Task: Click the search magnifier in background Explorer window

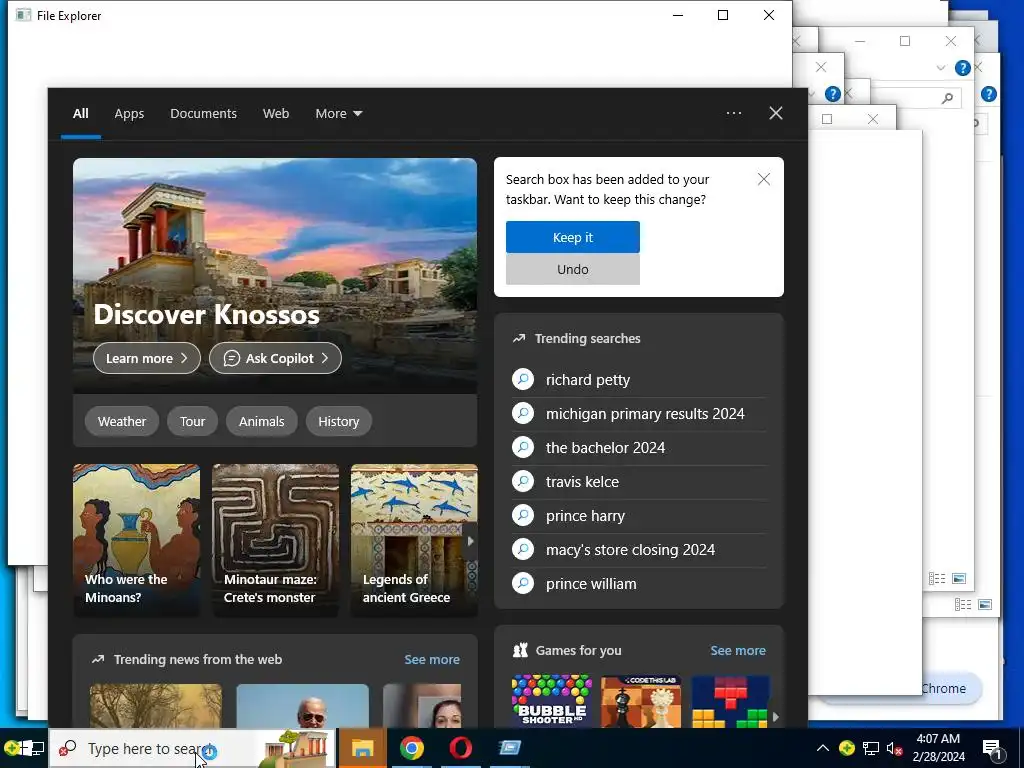Action: tap(947, 98)
